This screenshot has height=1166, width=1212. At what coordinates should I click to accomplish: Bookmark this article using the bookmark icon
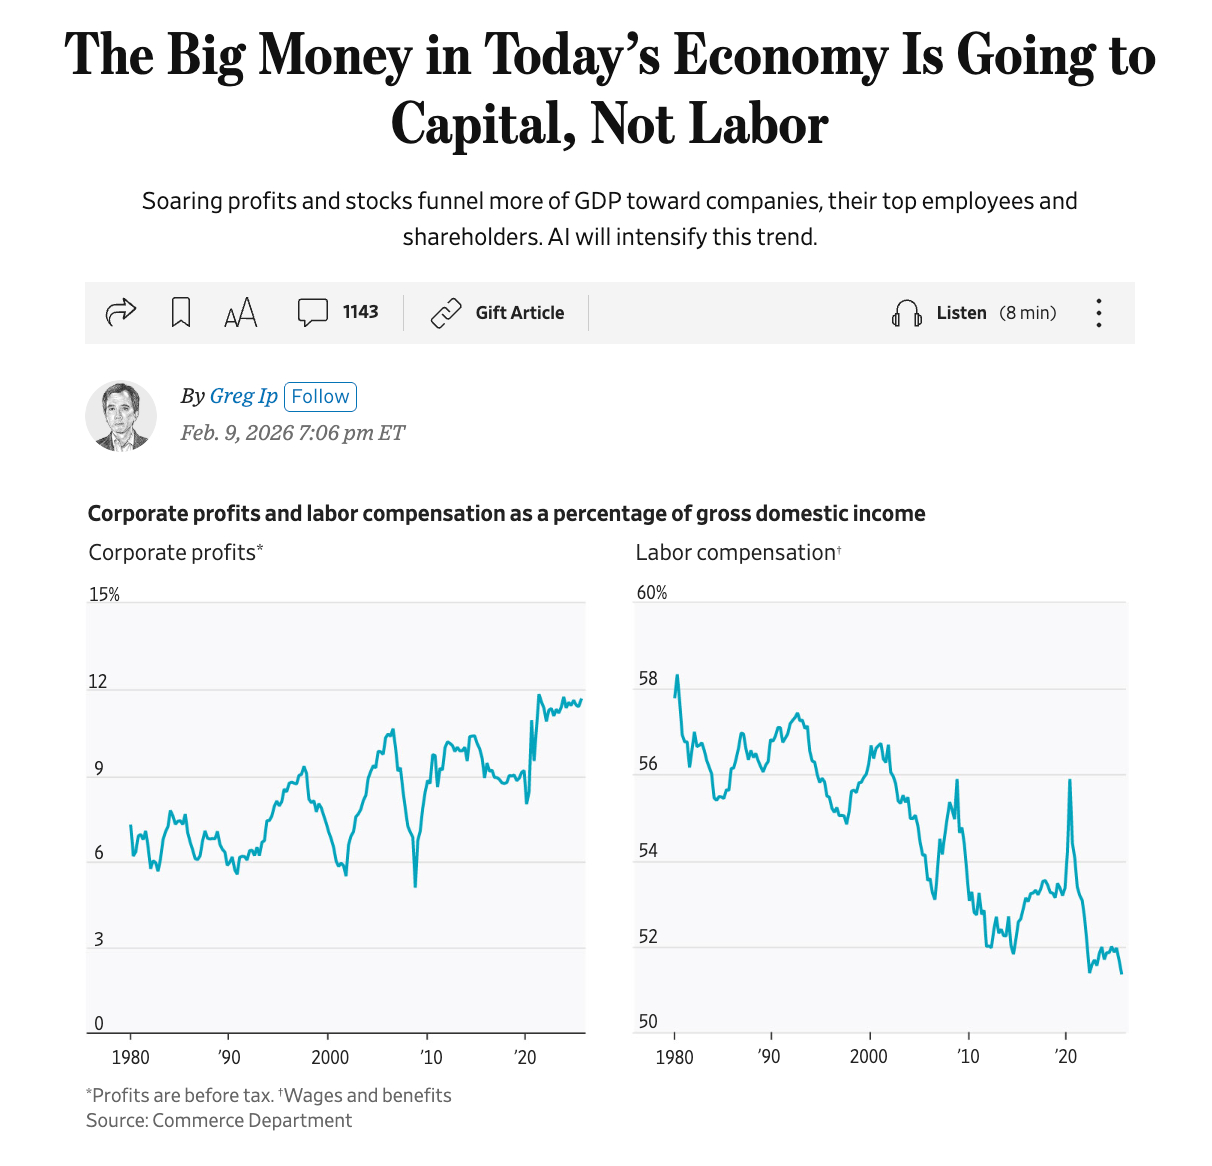click(181, 313)
